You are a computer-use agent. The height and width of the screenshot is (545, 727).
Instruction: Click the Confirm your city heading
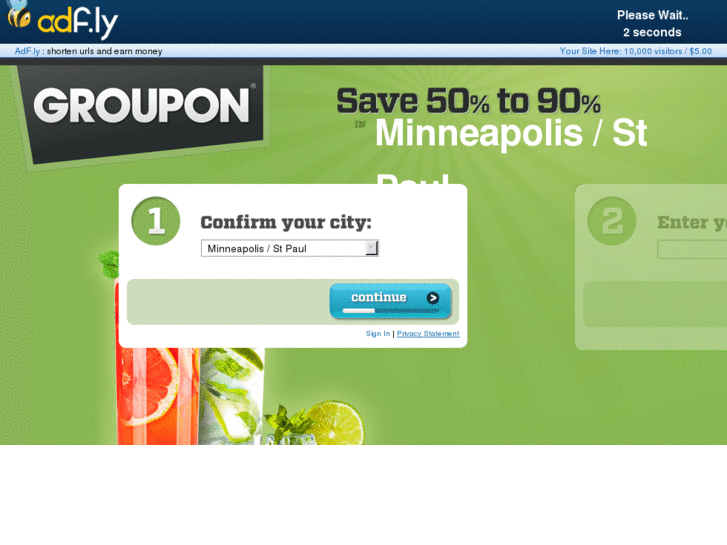[286, 223]
